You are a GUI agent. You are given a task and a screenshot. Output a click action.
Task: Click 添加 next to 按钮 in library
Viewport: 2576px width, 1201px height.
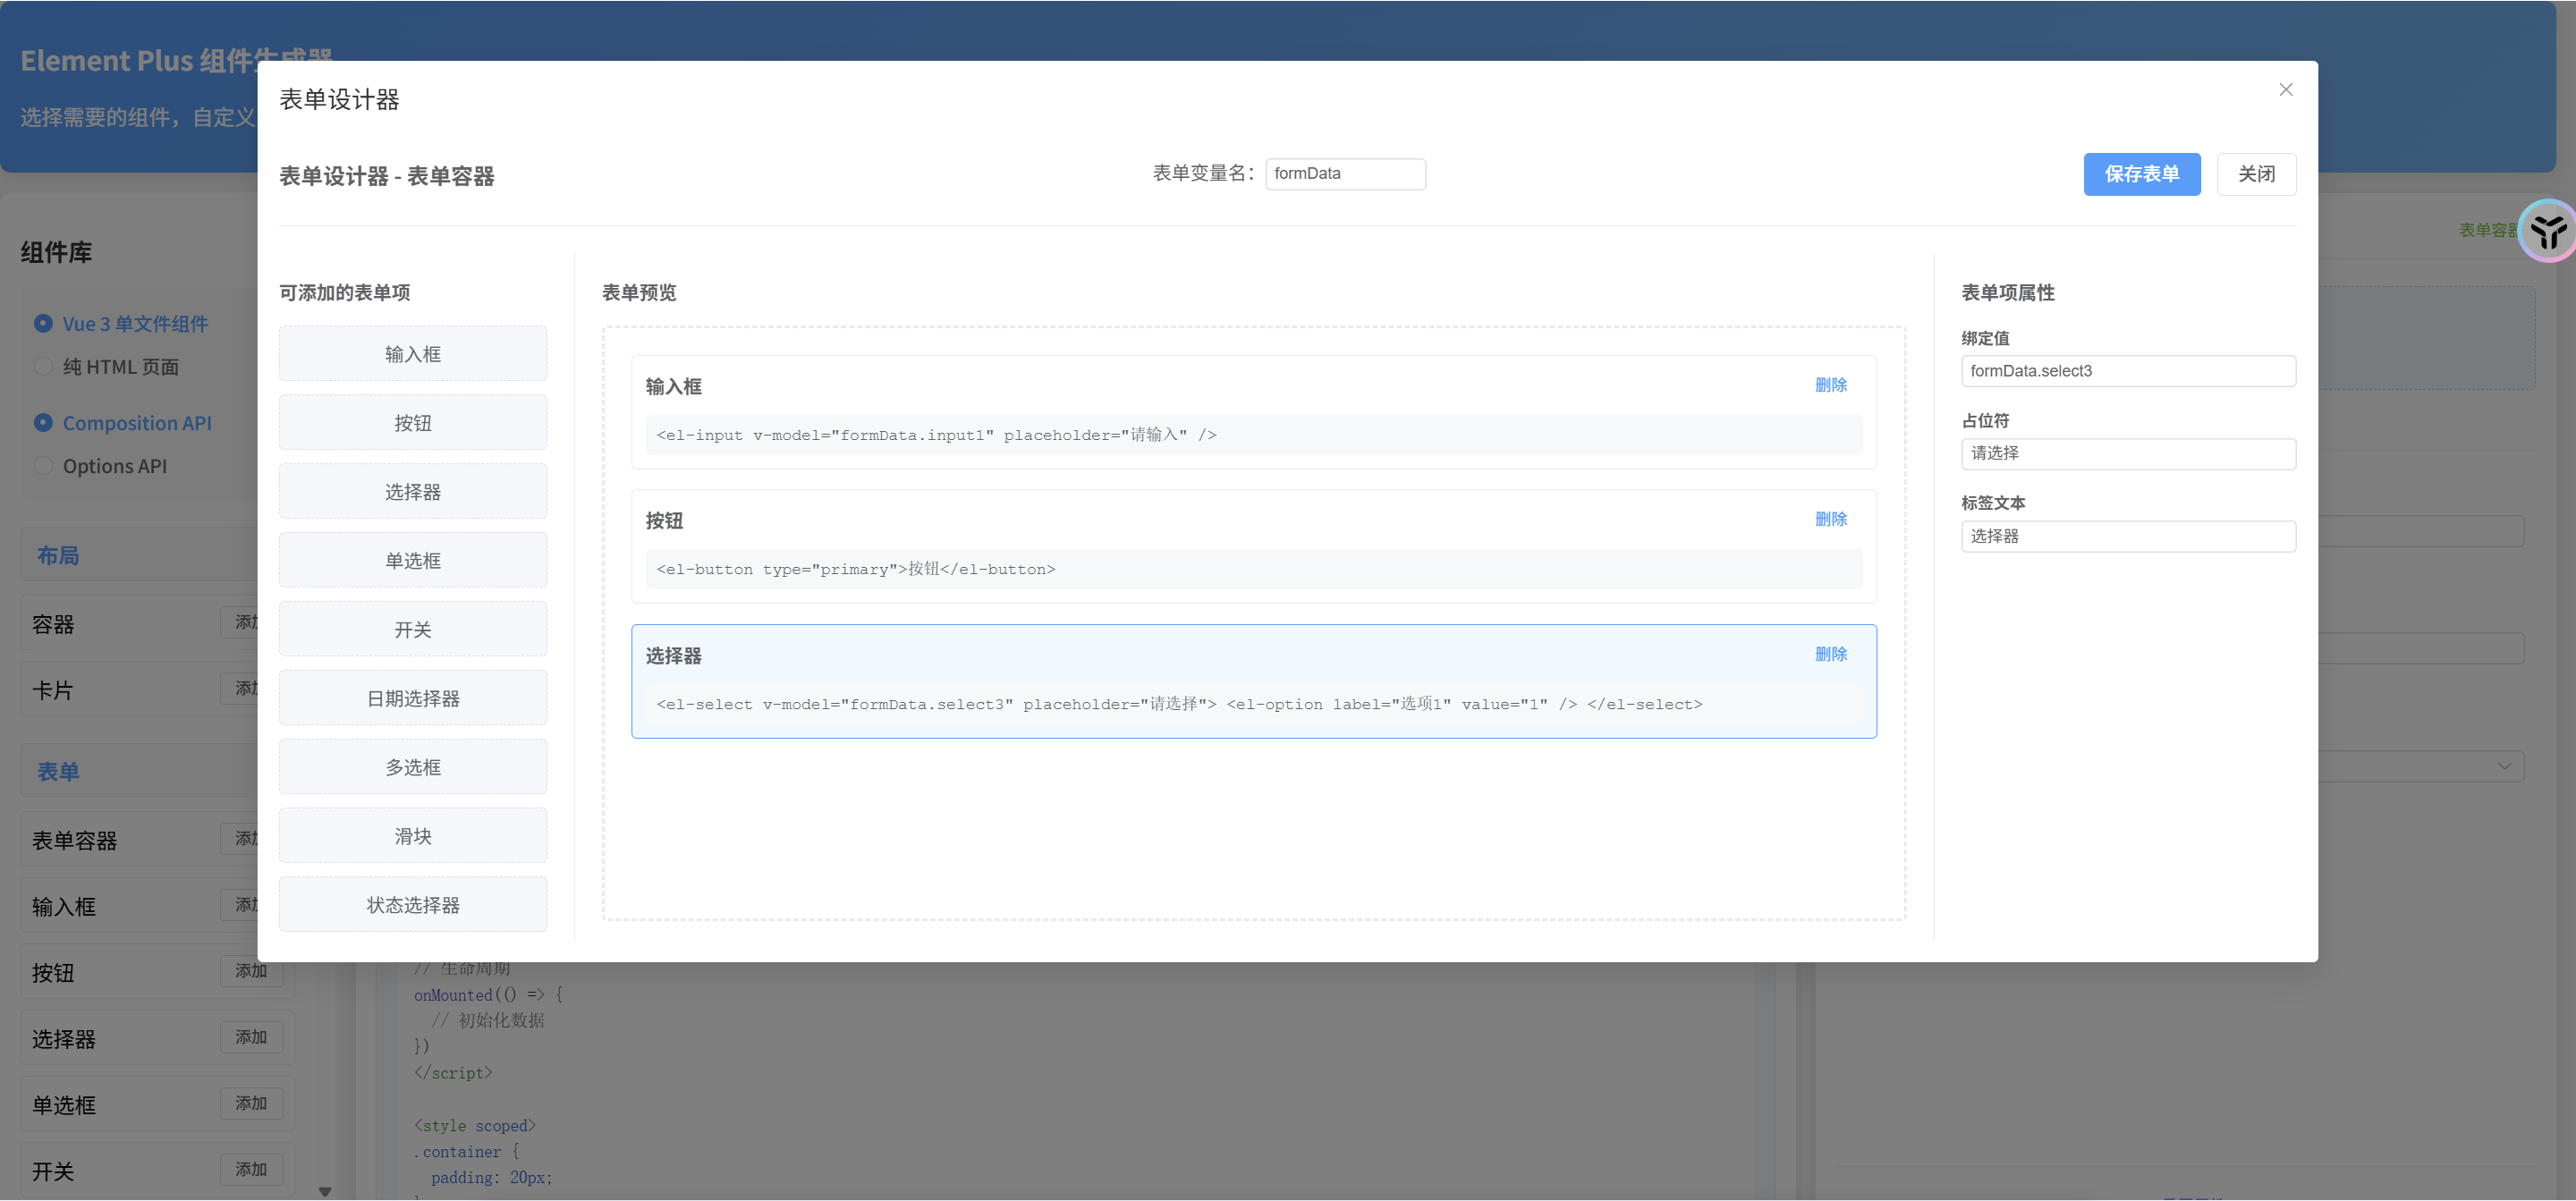pyautogui.click(x=250, y=971)
